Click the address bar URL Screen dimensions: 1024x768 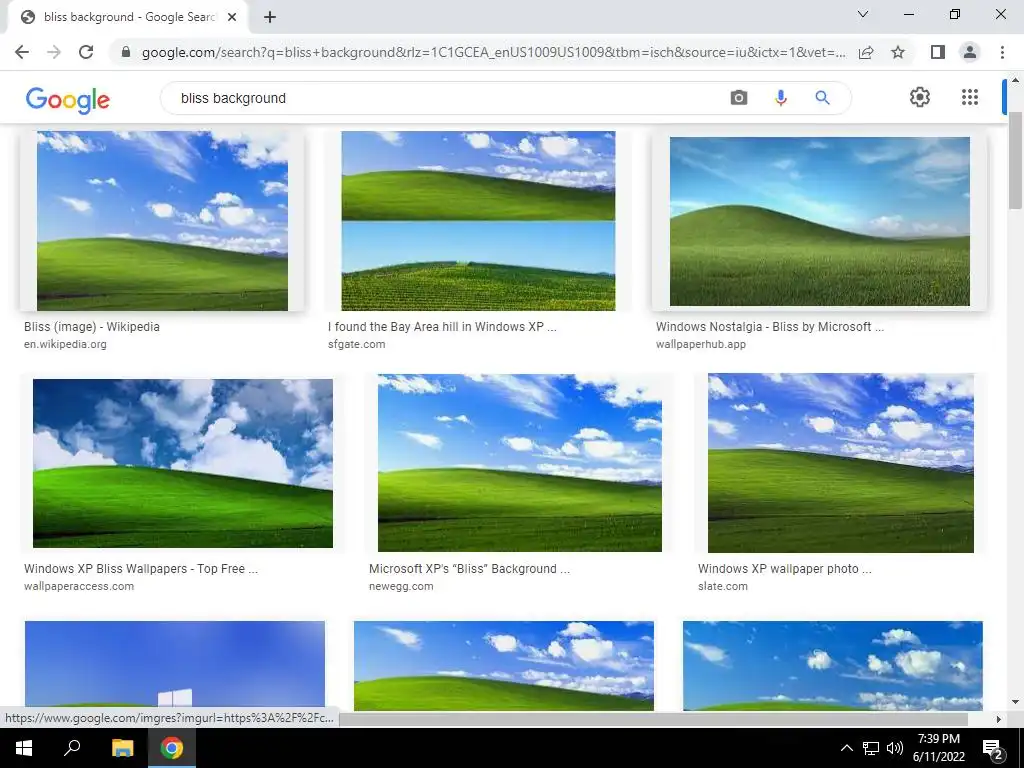(x=493, y=52)
